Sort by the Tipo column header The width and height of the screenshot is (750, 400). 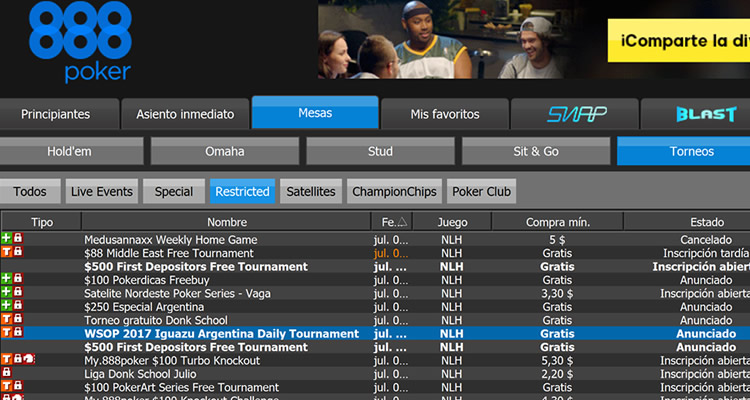(x=42, y=222)
